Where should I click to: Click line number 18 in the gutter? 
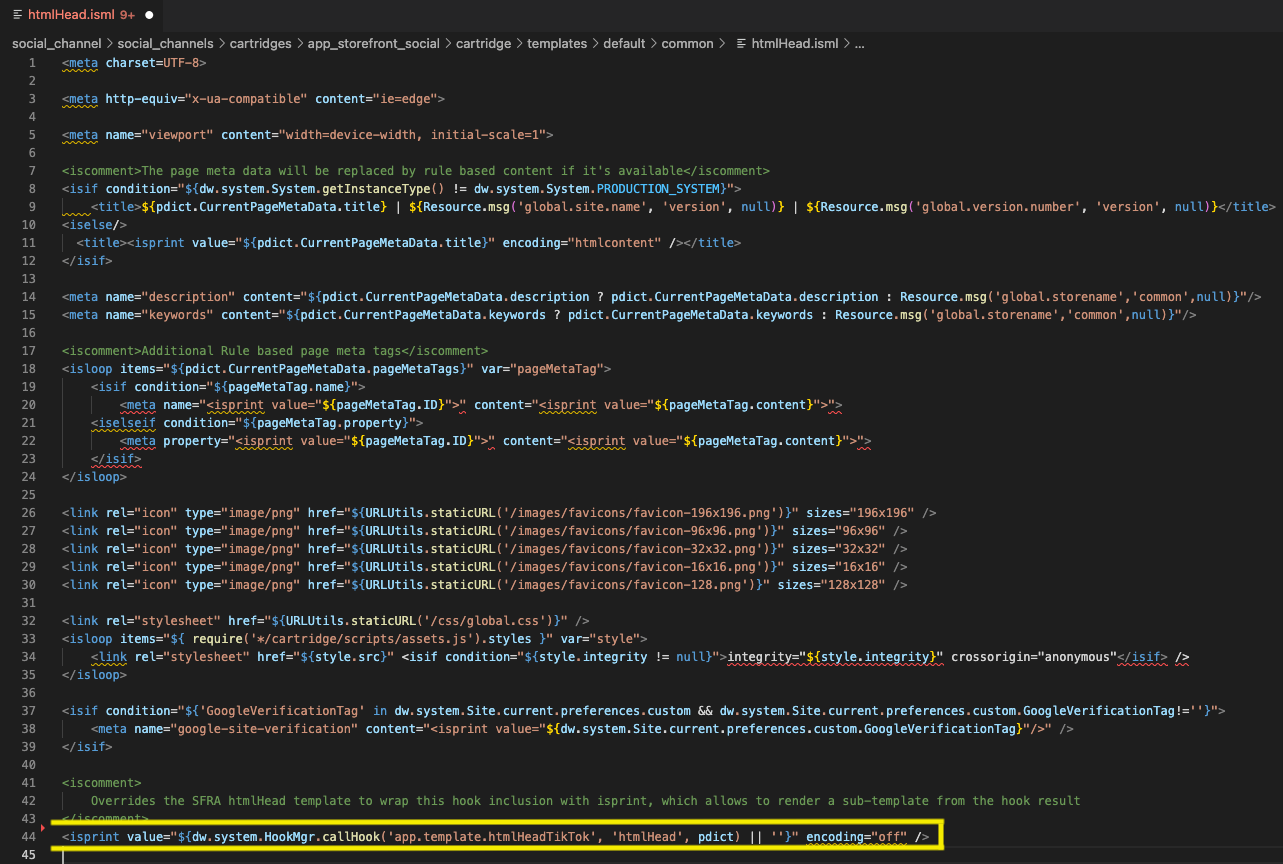29,369
